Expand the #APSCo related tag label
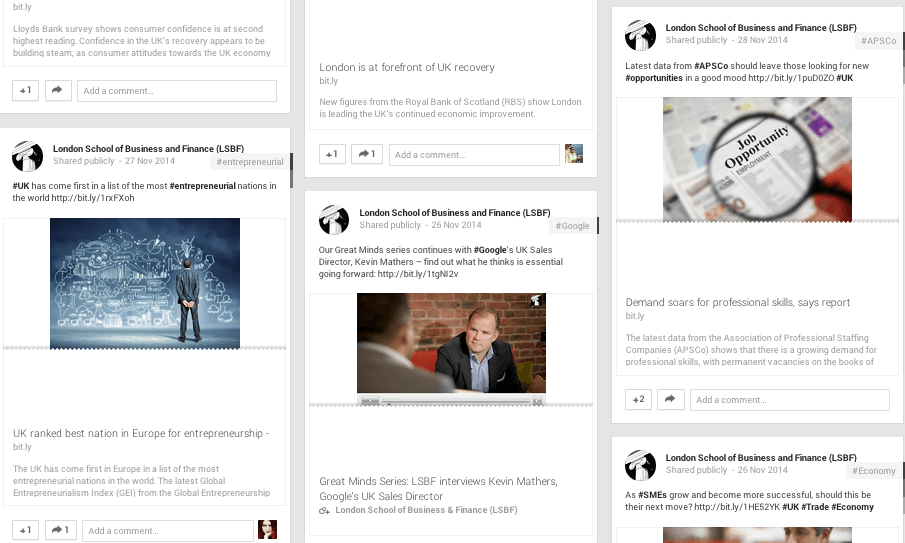This screenshot has width=905, height=543. click(x=877, y=41)
